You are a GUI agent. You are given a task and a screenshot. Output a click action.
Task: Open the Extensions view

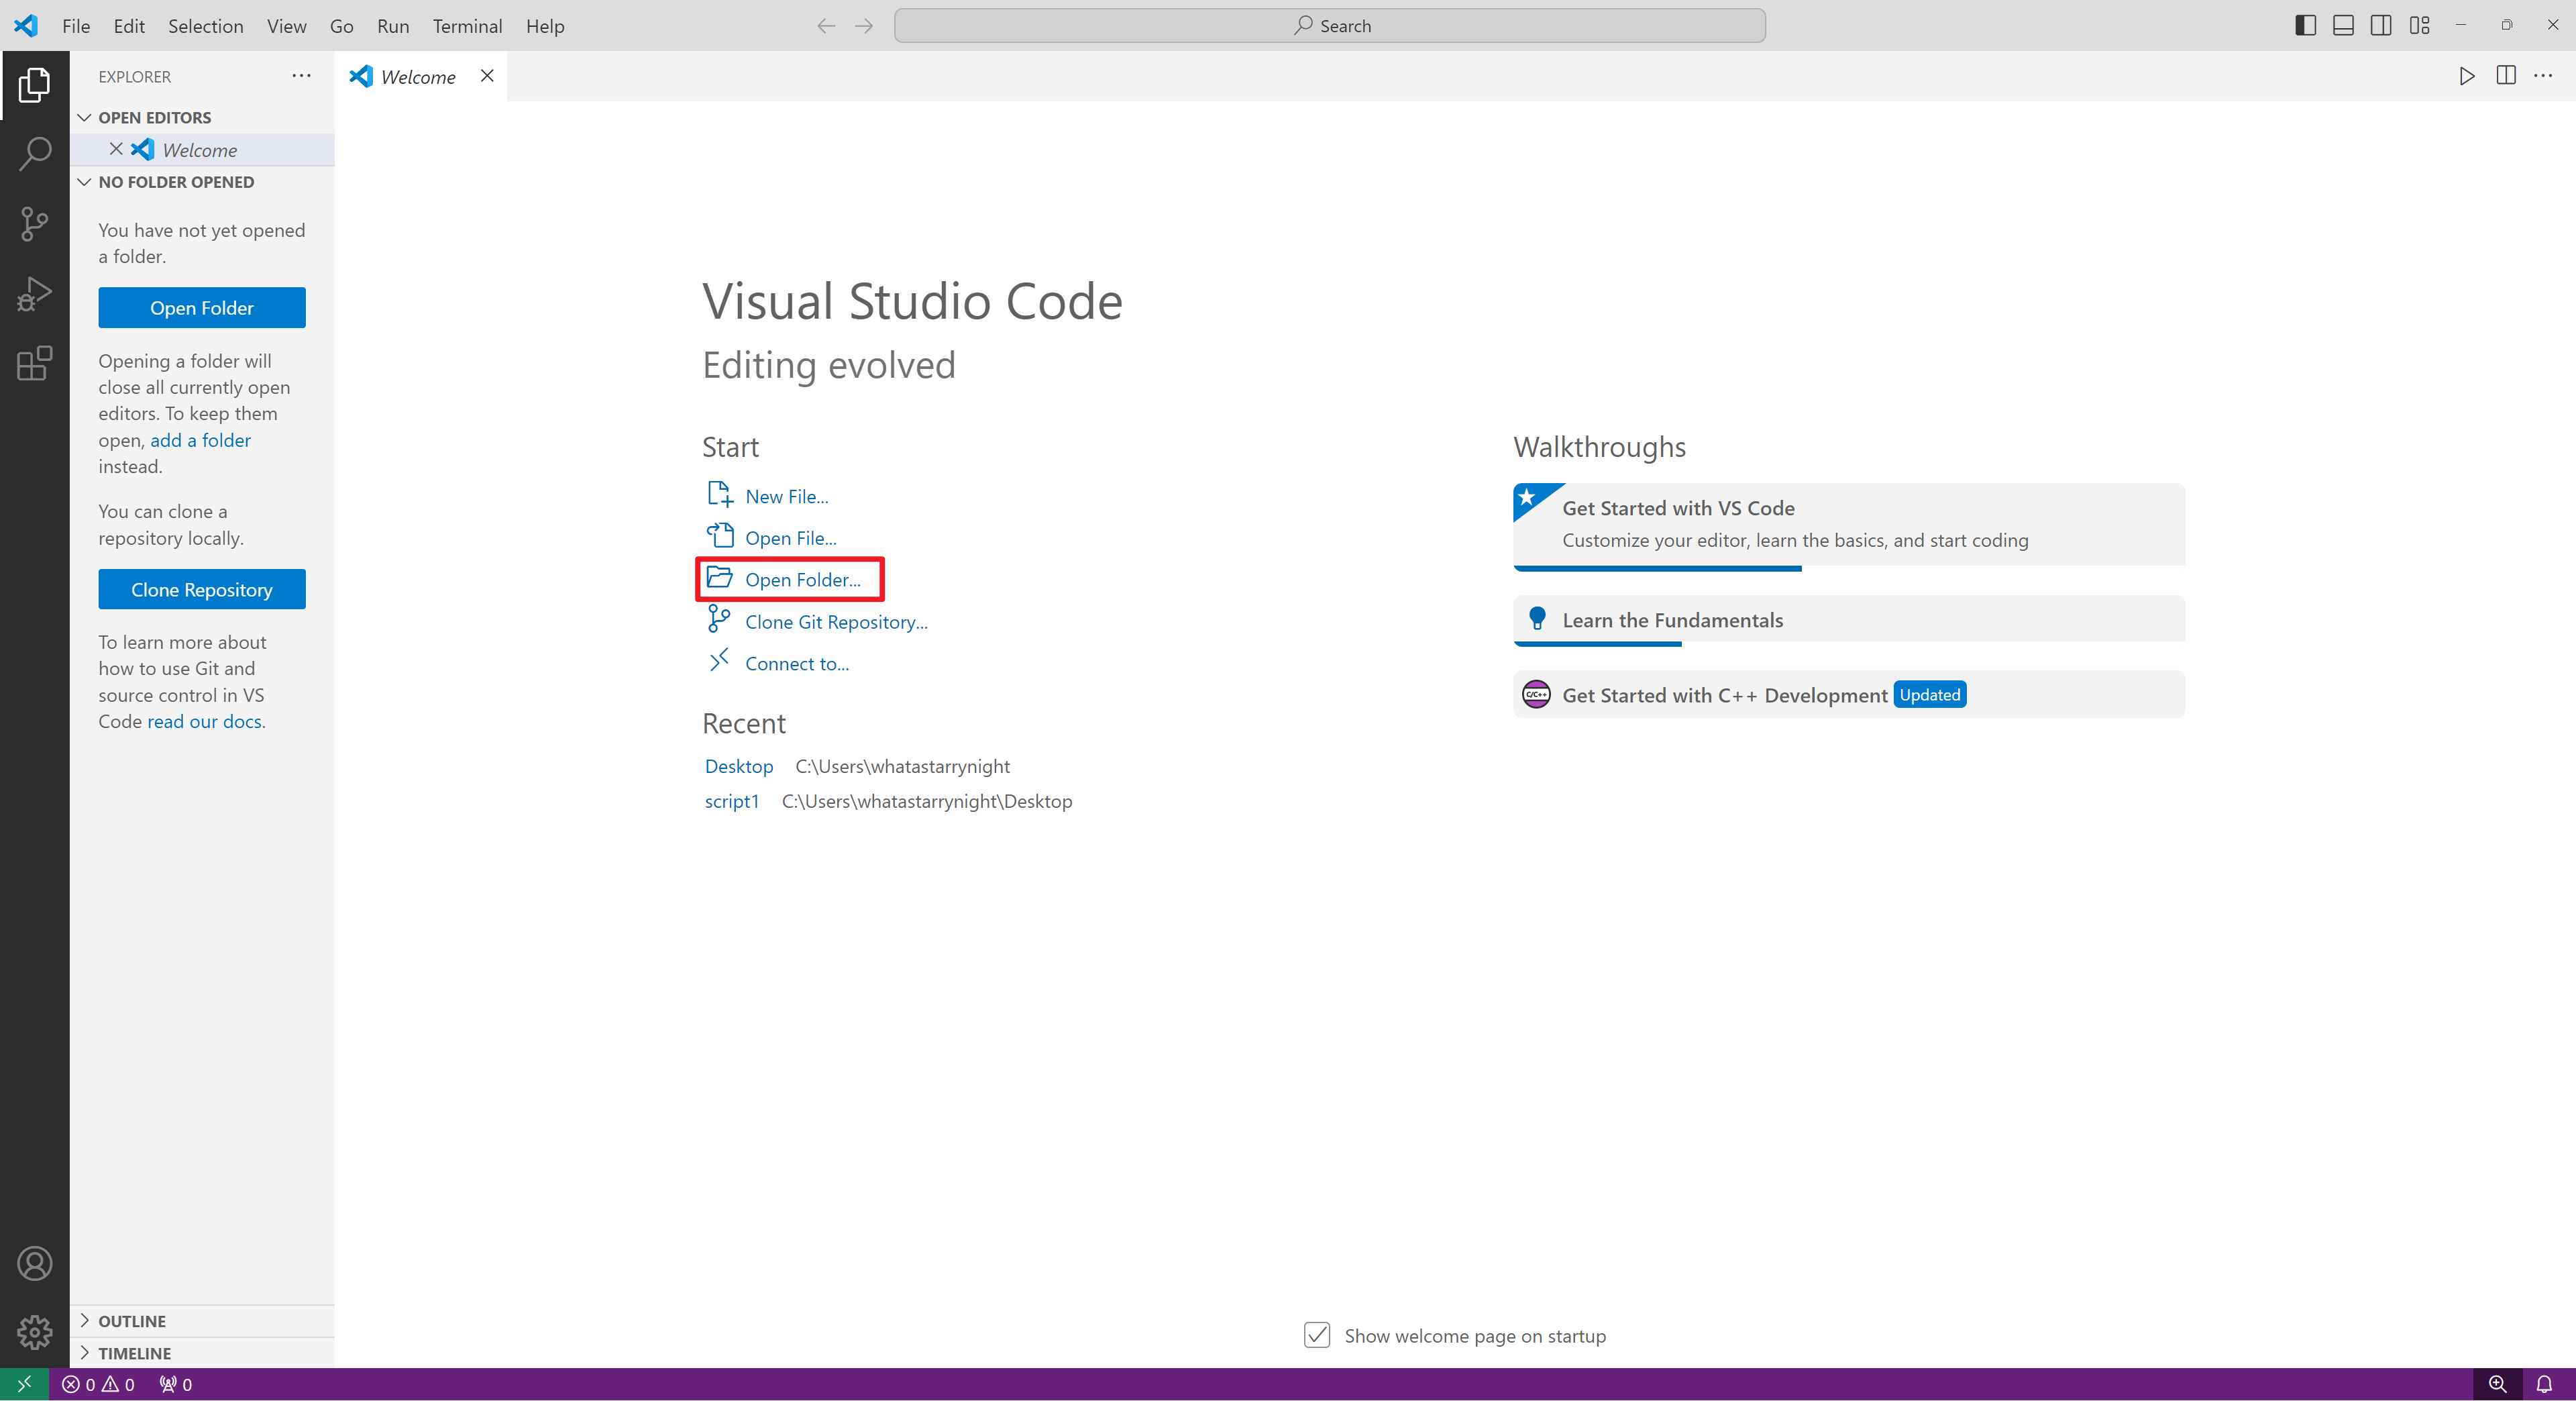(x=34, y=363)
